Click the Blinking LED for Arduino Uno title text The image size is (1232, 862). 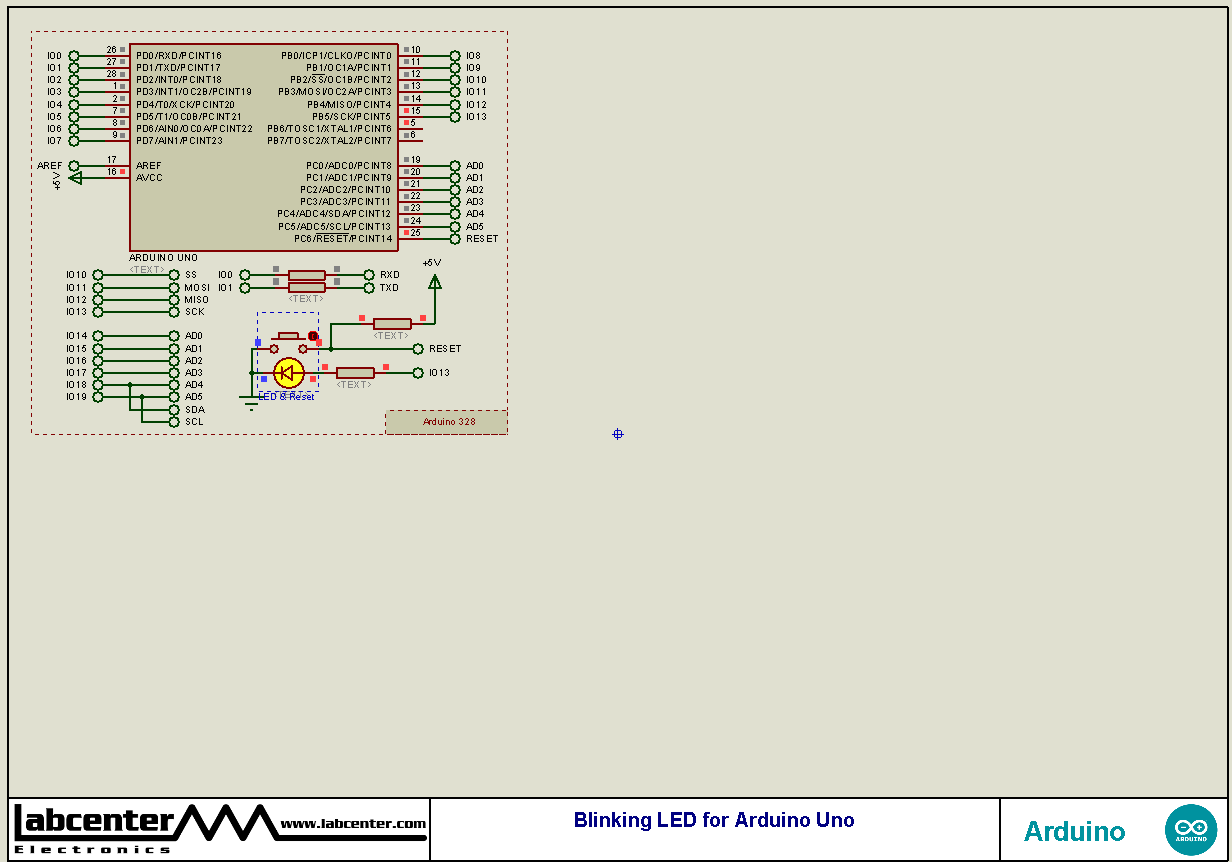pyautogui.click(x=714, y=820)
